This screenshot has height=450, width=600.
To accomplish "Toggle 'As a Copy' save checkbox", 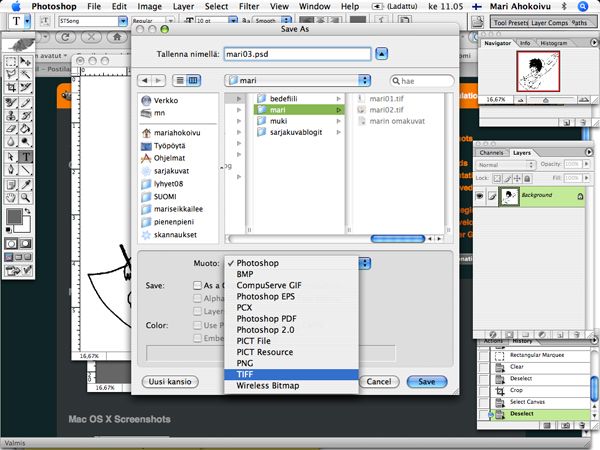I will point(197,285).
